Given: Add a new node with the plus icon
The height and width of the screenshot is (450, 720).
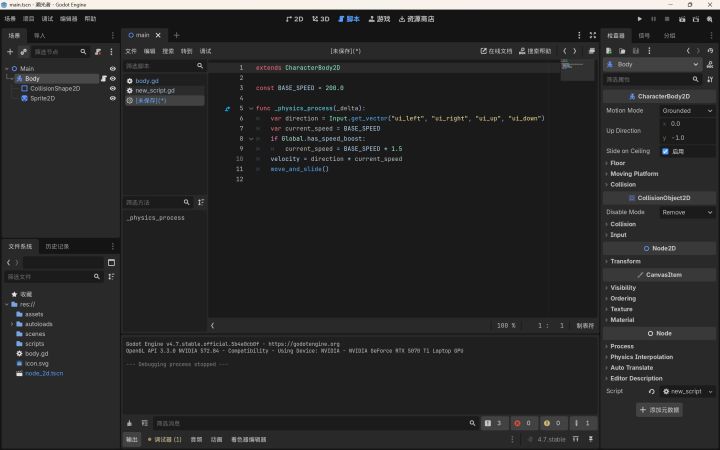Looking at the screenshot, I should tap(10, 52).
